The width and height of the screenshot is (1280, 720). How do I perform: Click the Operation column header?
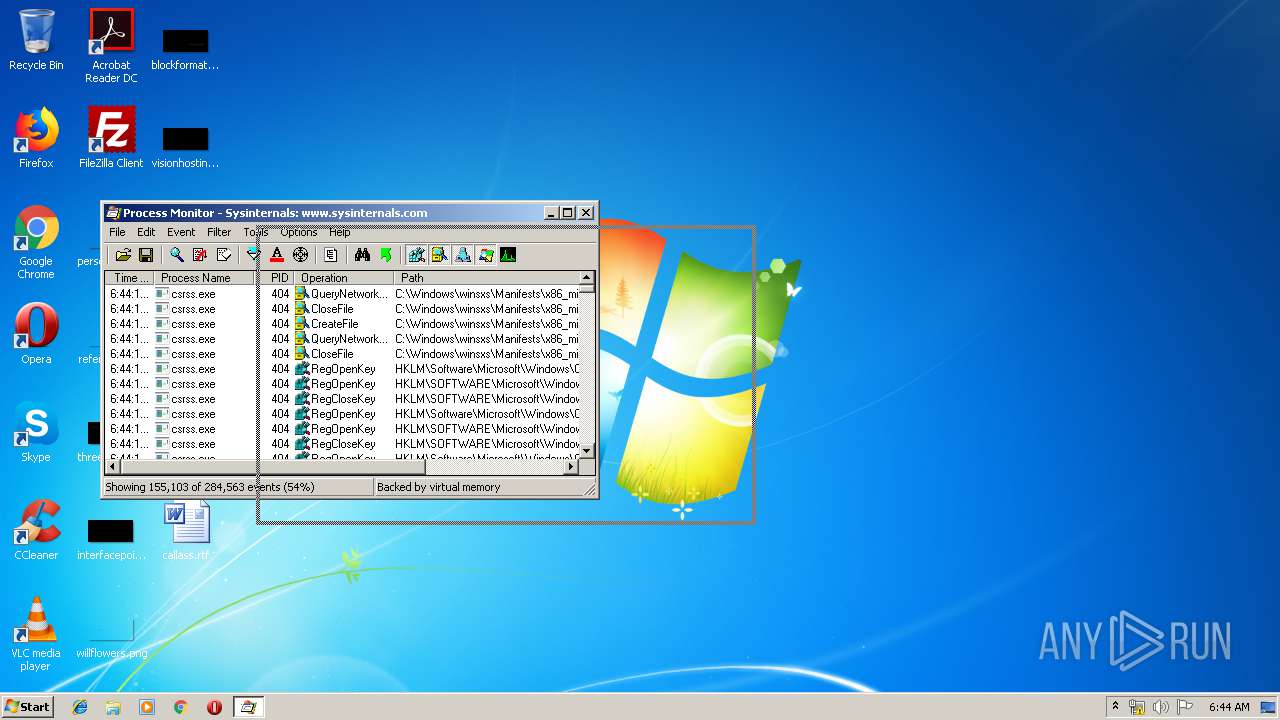(343, 278)
